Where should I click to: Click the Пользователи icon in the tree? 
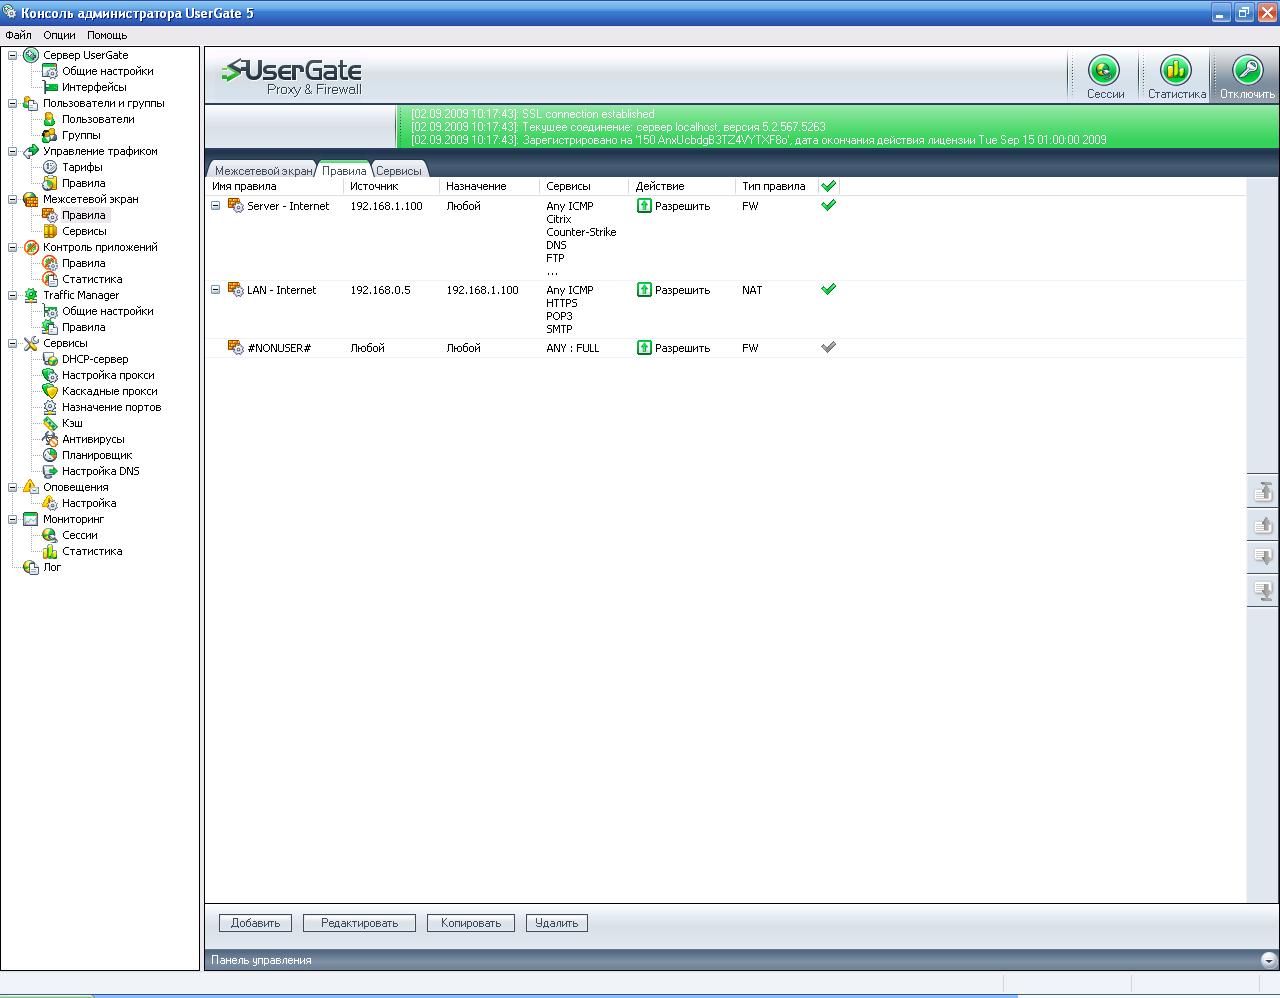49,119
